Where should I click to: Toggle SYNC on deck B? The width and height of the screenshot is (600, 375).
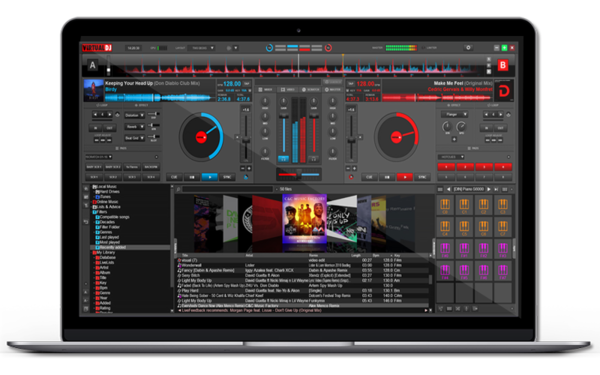pyautogui.click(x=422, y=177)
